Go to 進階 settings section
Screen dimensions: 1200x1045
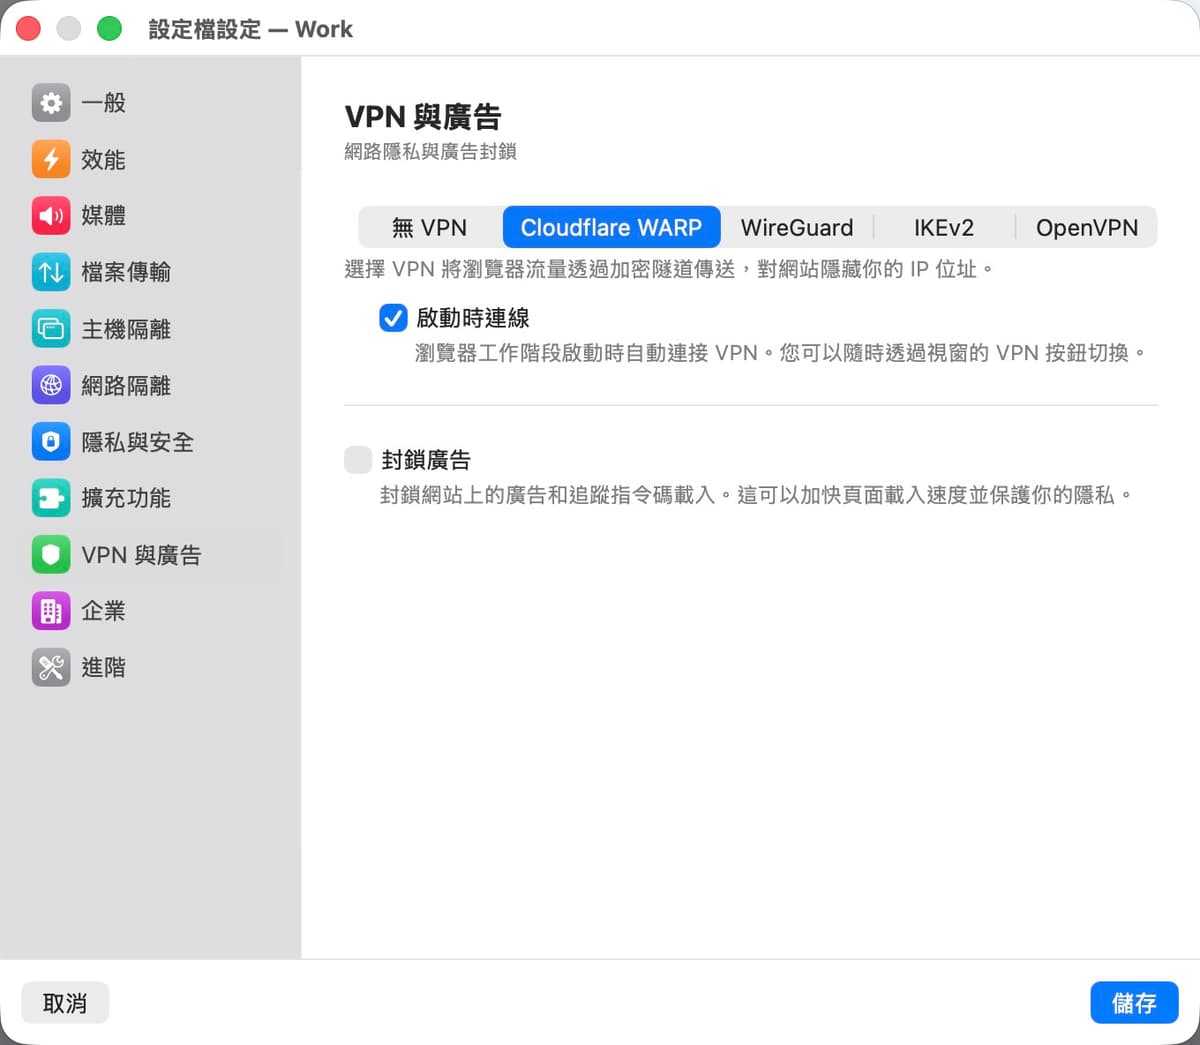[x=150, y=668]
